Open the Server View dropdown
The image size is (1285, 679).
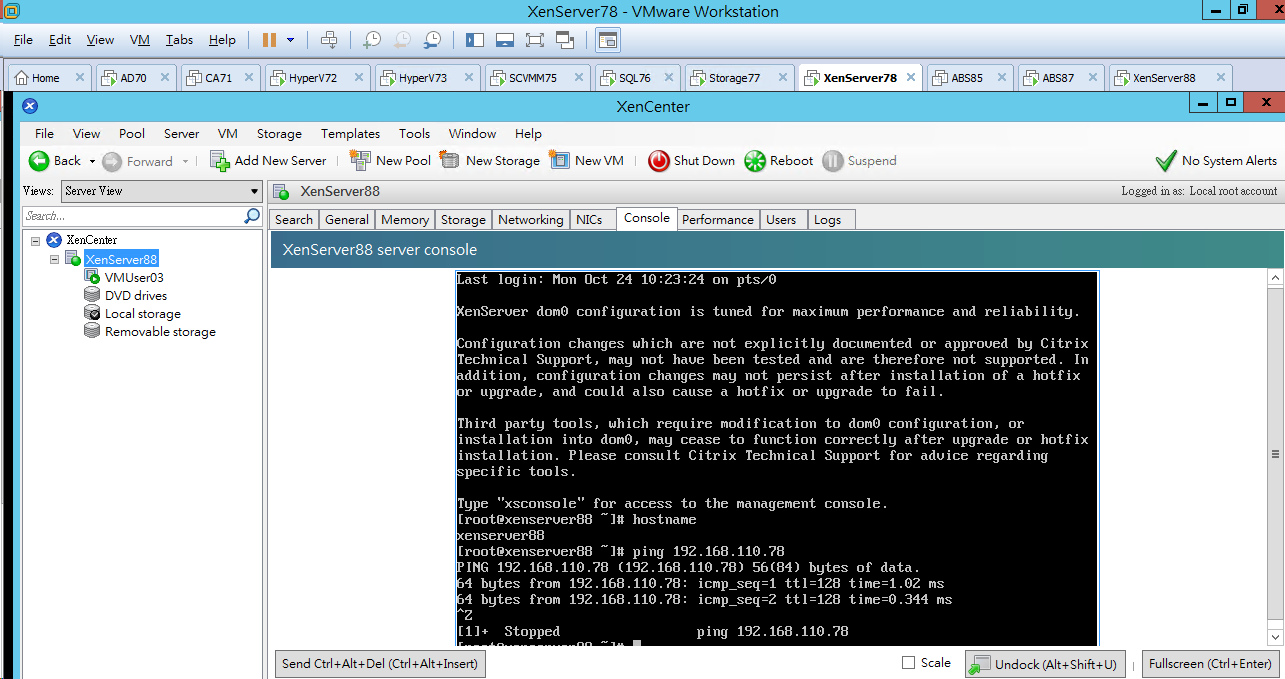click(162, 191)
